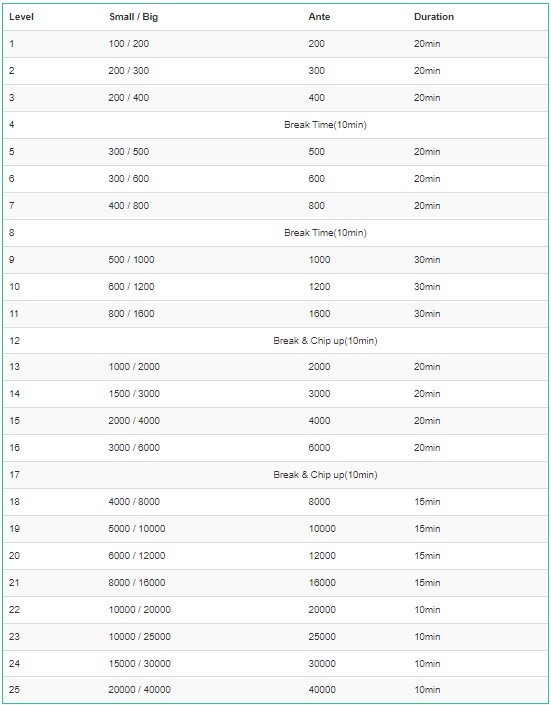Click the 5000 / 10000 blinds cell
Screen dimensions: 551x705
137,529
